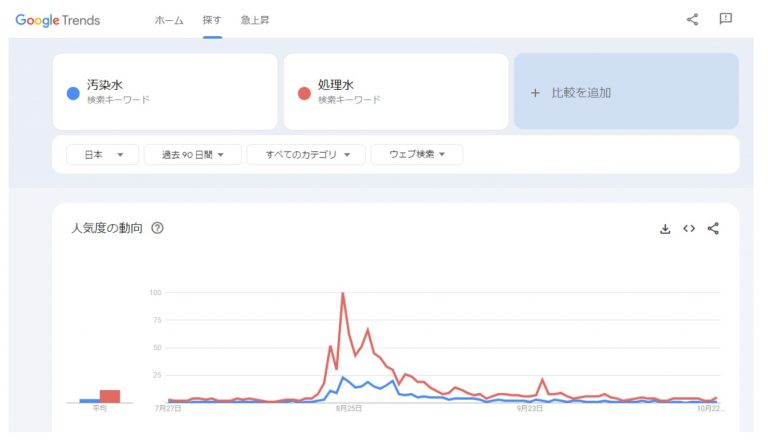Expand the ウェブ検索 search type dropdown
This screenshot has width=768, height=448.
coord(417,155)
